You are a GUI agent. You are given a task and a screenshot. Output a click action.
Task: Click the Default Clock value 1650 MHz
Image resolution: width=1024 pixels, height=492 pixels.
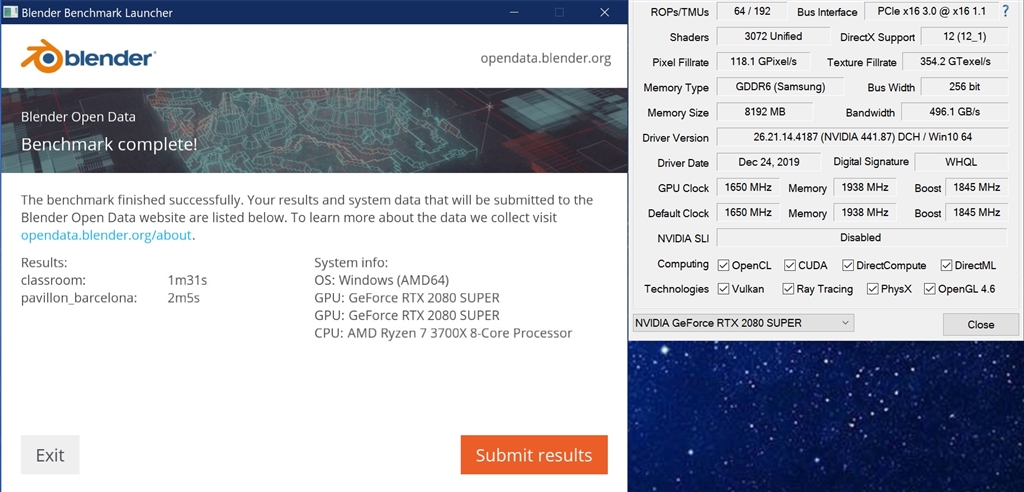coord(748,212)
